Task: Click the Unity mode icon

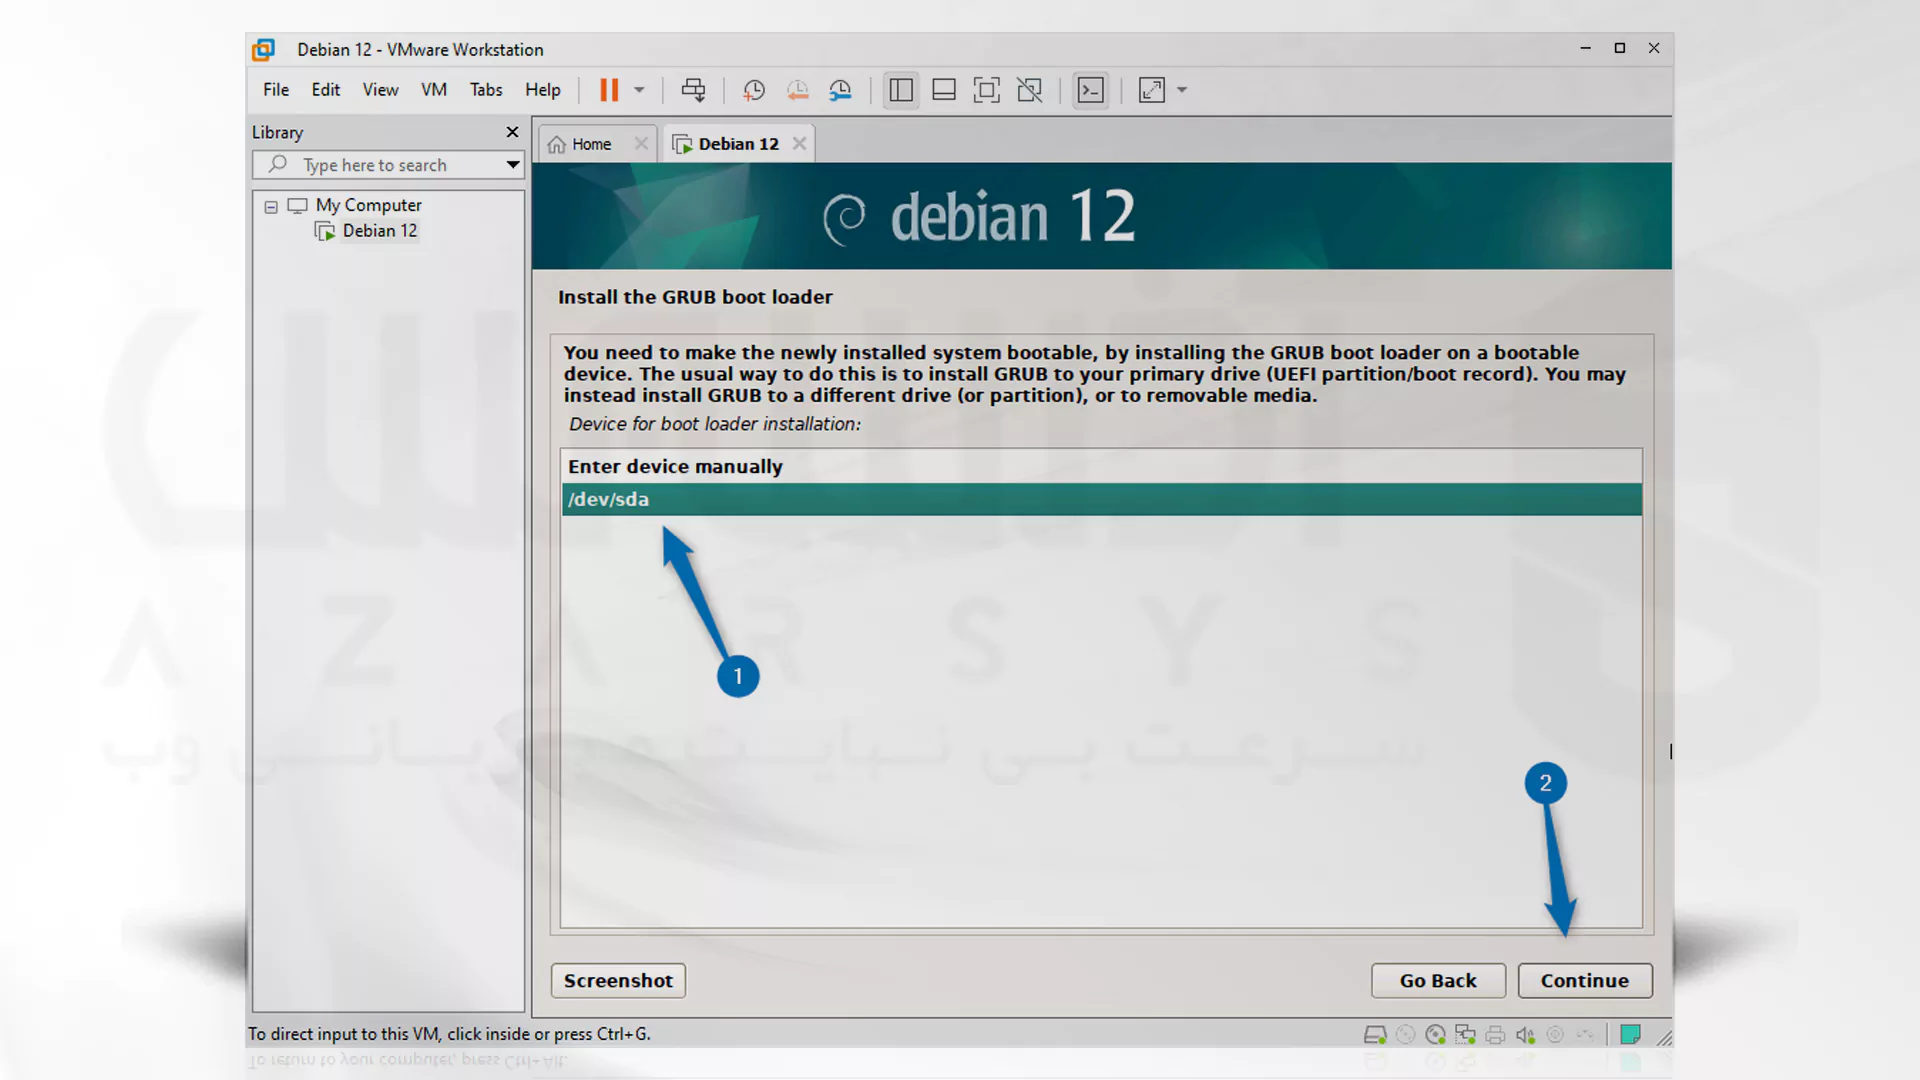Action: (1030, 90)
